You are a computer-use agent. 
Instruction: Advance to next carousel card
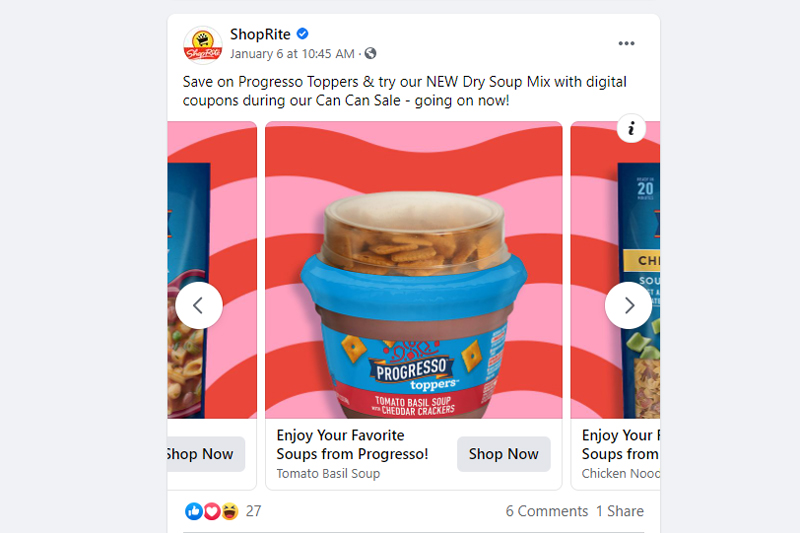628,305
